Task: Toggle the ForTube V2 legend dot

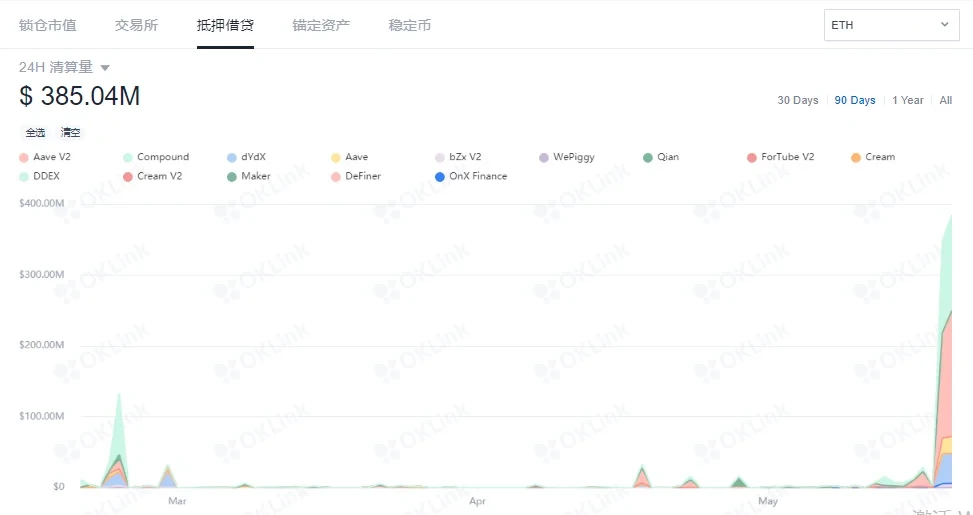Action: click(x=752, y=157)
